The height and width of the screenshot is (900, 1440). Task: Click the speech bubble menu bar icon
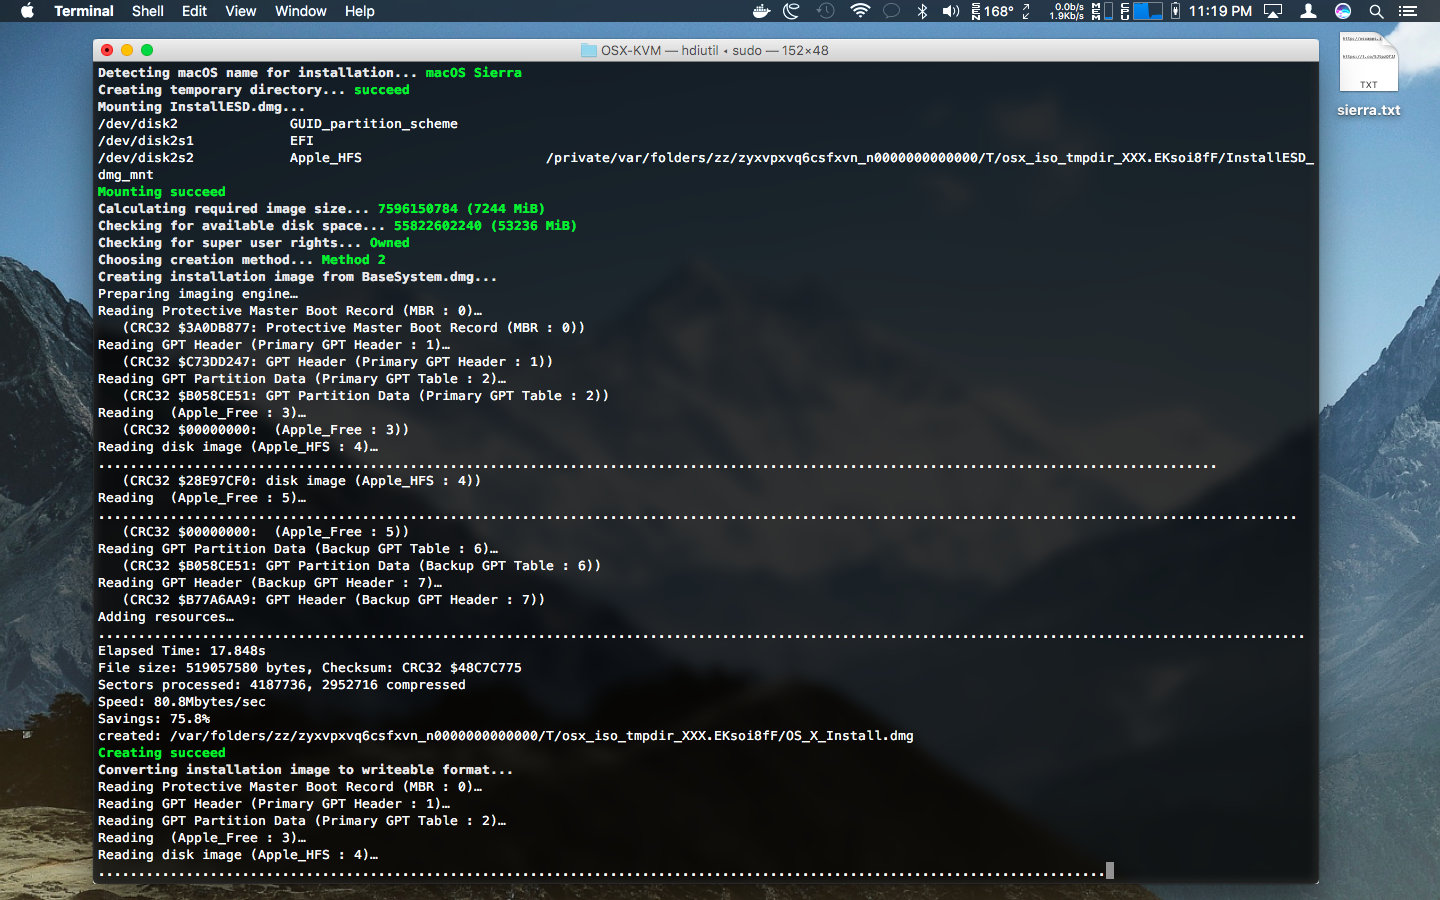click(892, 11)
